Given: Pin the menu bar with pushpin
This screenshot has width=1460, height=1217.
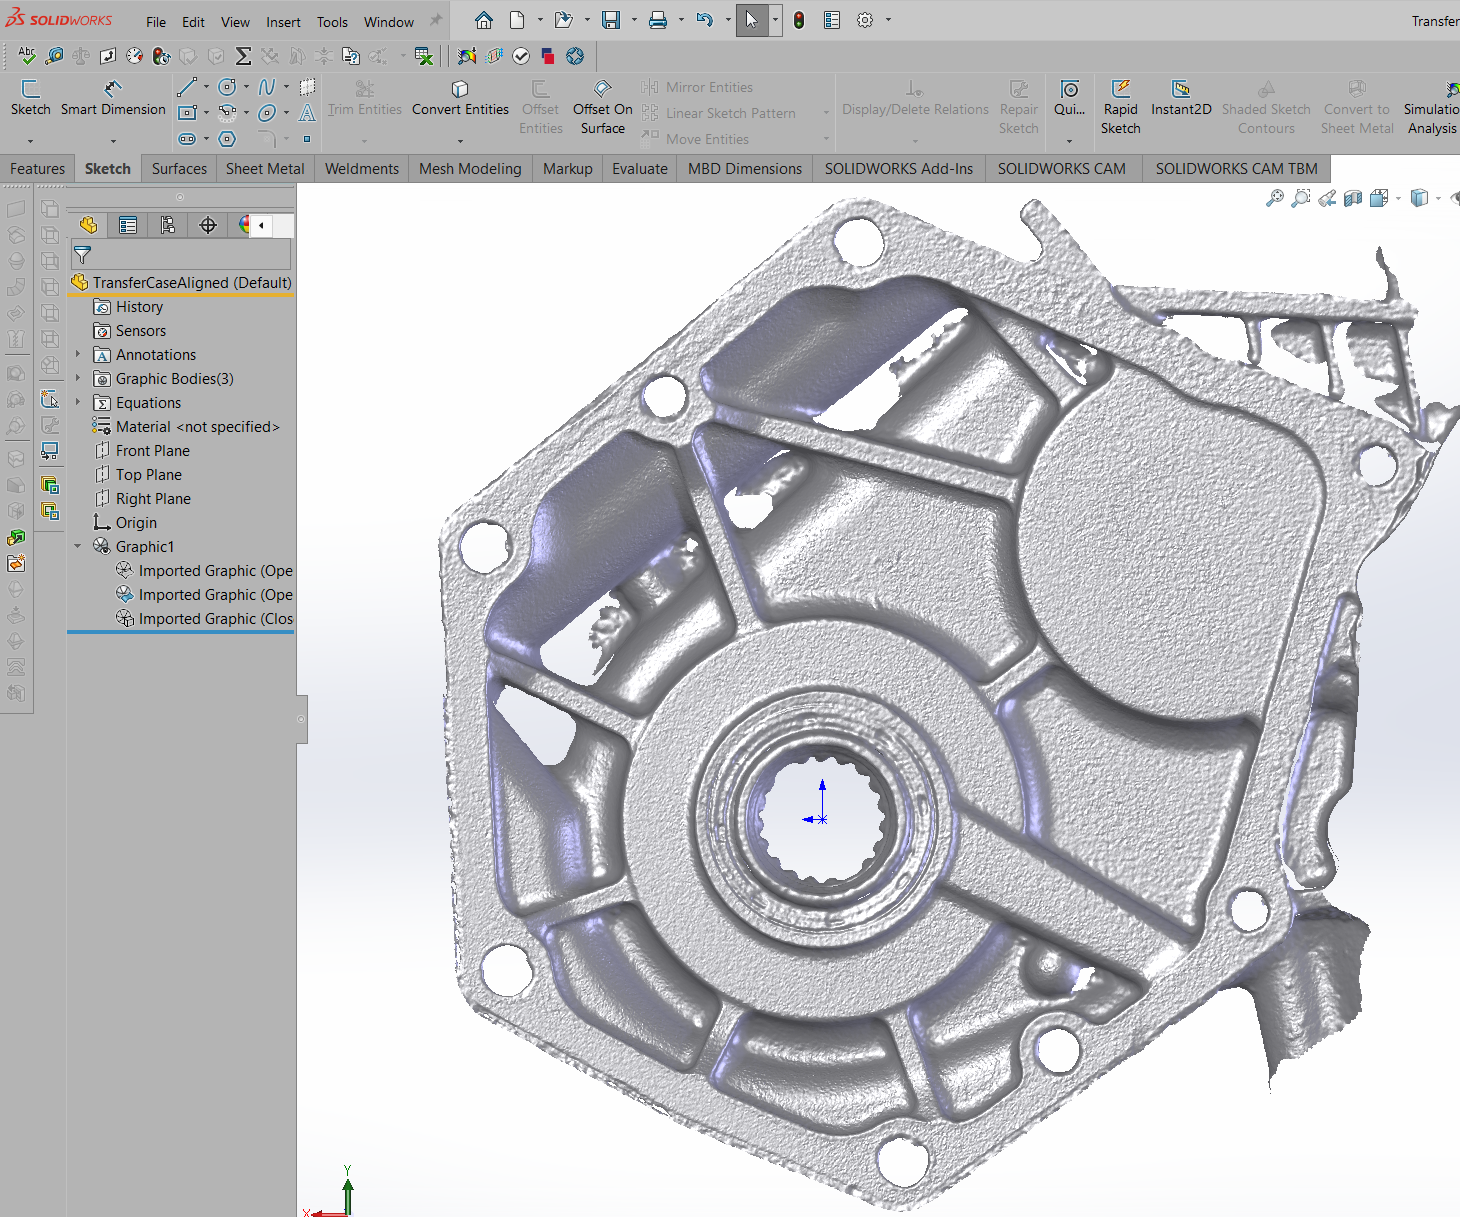Looking at the screenshot, I should (x=436, y=21).
